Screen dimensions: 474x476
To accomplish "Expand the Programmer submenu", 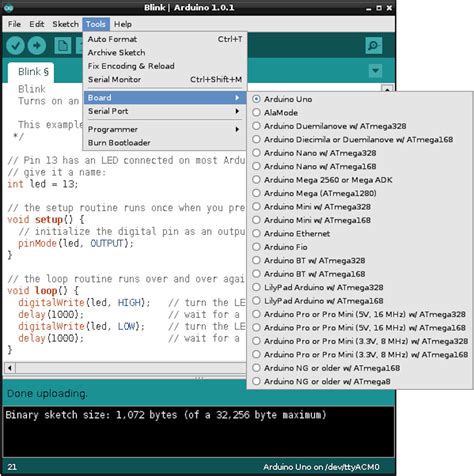I will point(165,129).
